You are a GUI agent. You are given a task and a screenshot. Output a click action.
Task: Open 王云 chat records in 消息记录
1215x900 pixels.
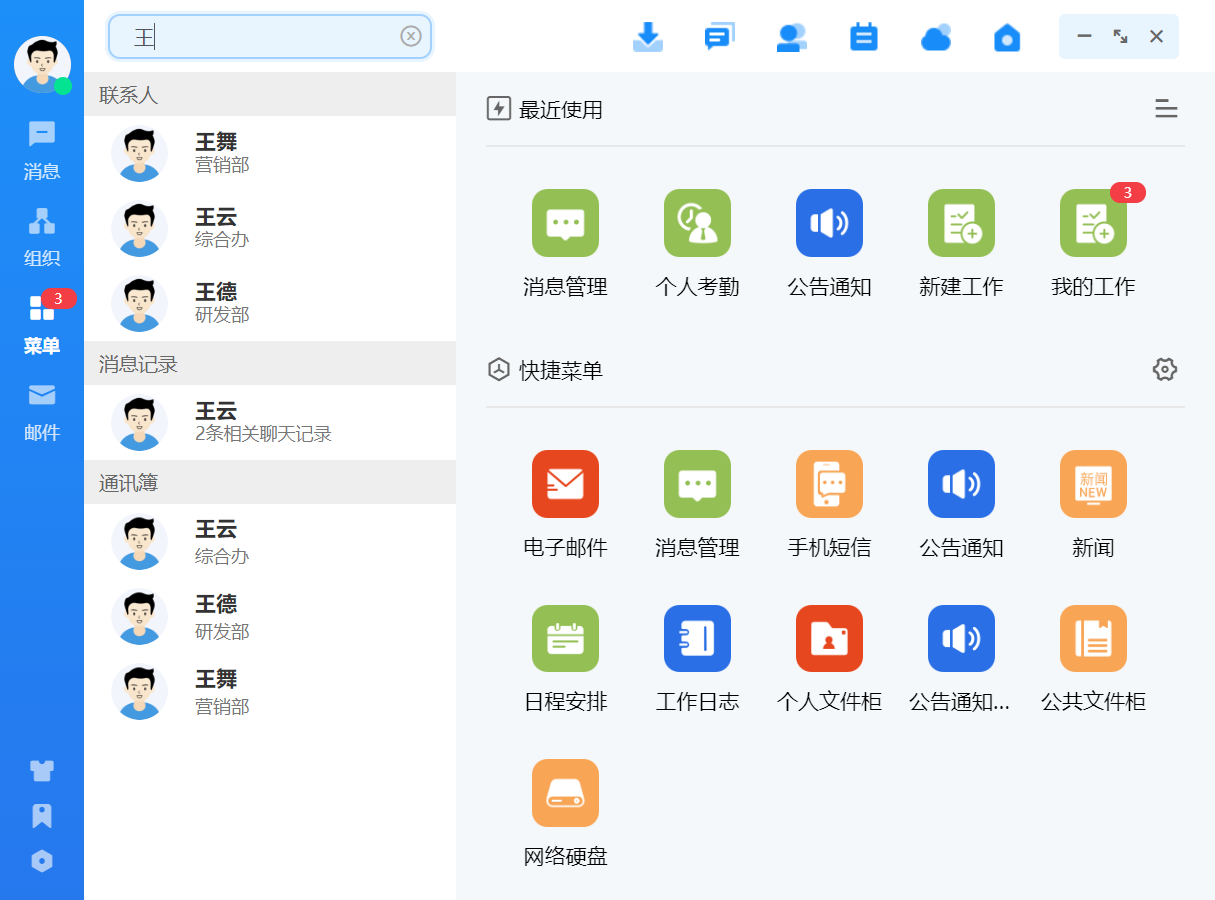point(270,422)
